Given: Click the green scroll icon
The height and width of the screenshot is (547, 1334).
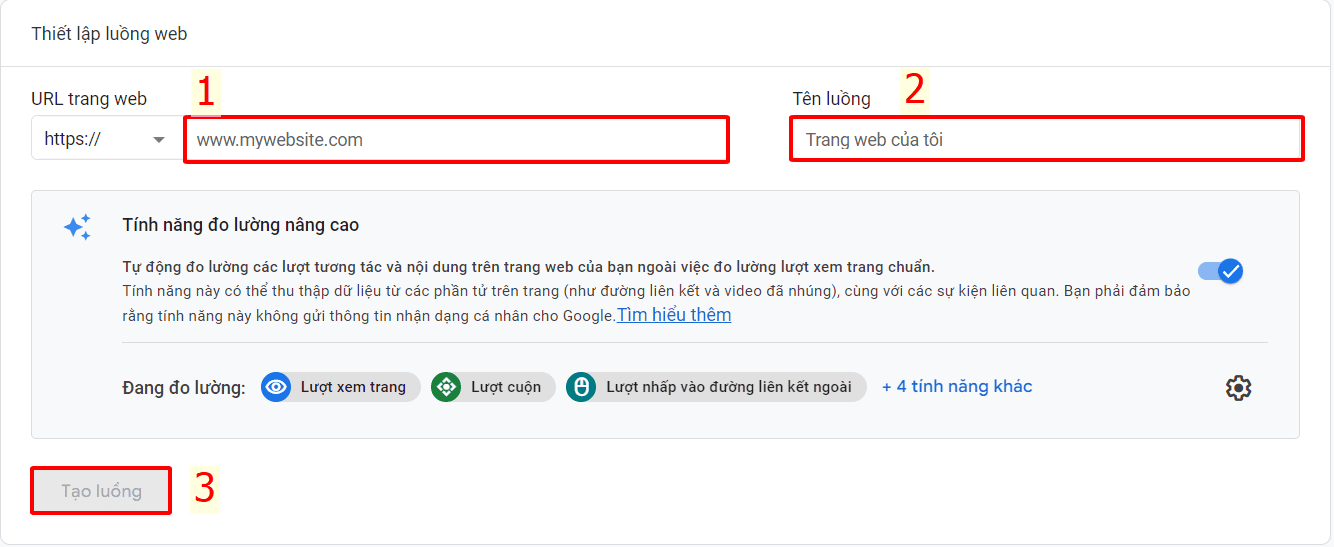Looking at the screenshot, I should (x=446, y=387).
